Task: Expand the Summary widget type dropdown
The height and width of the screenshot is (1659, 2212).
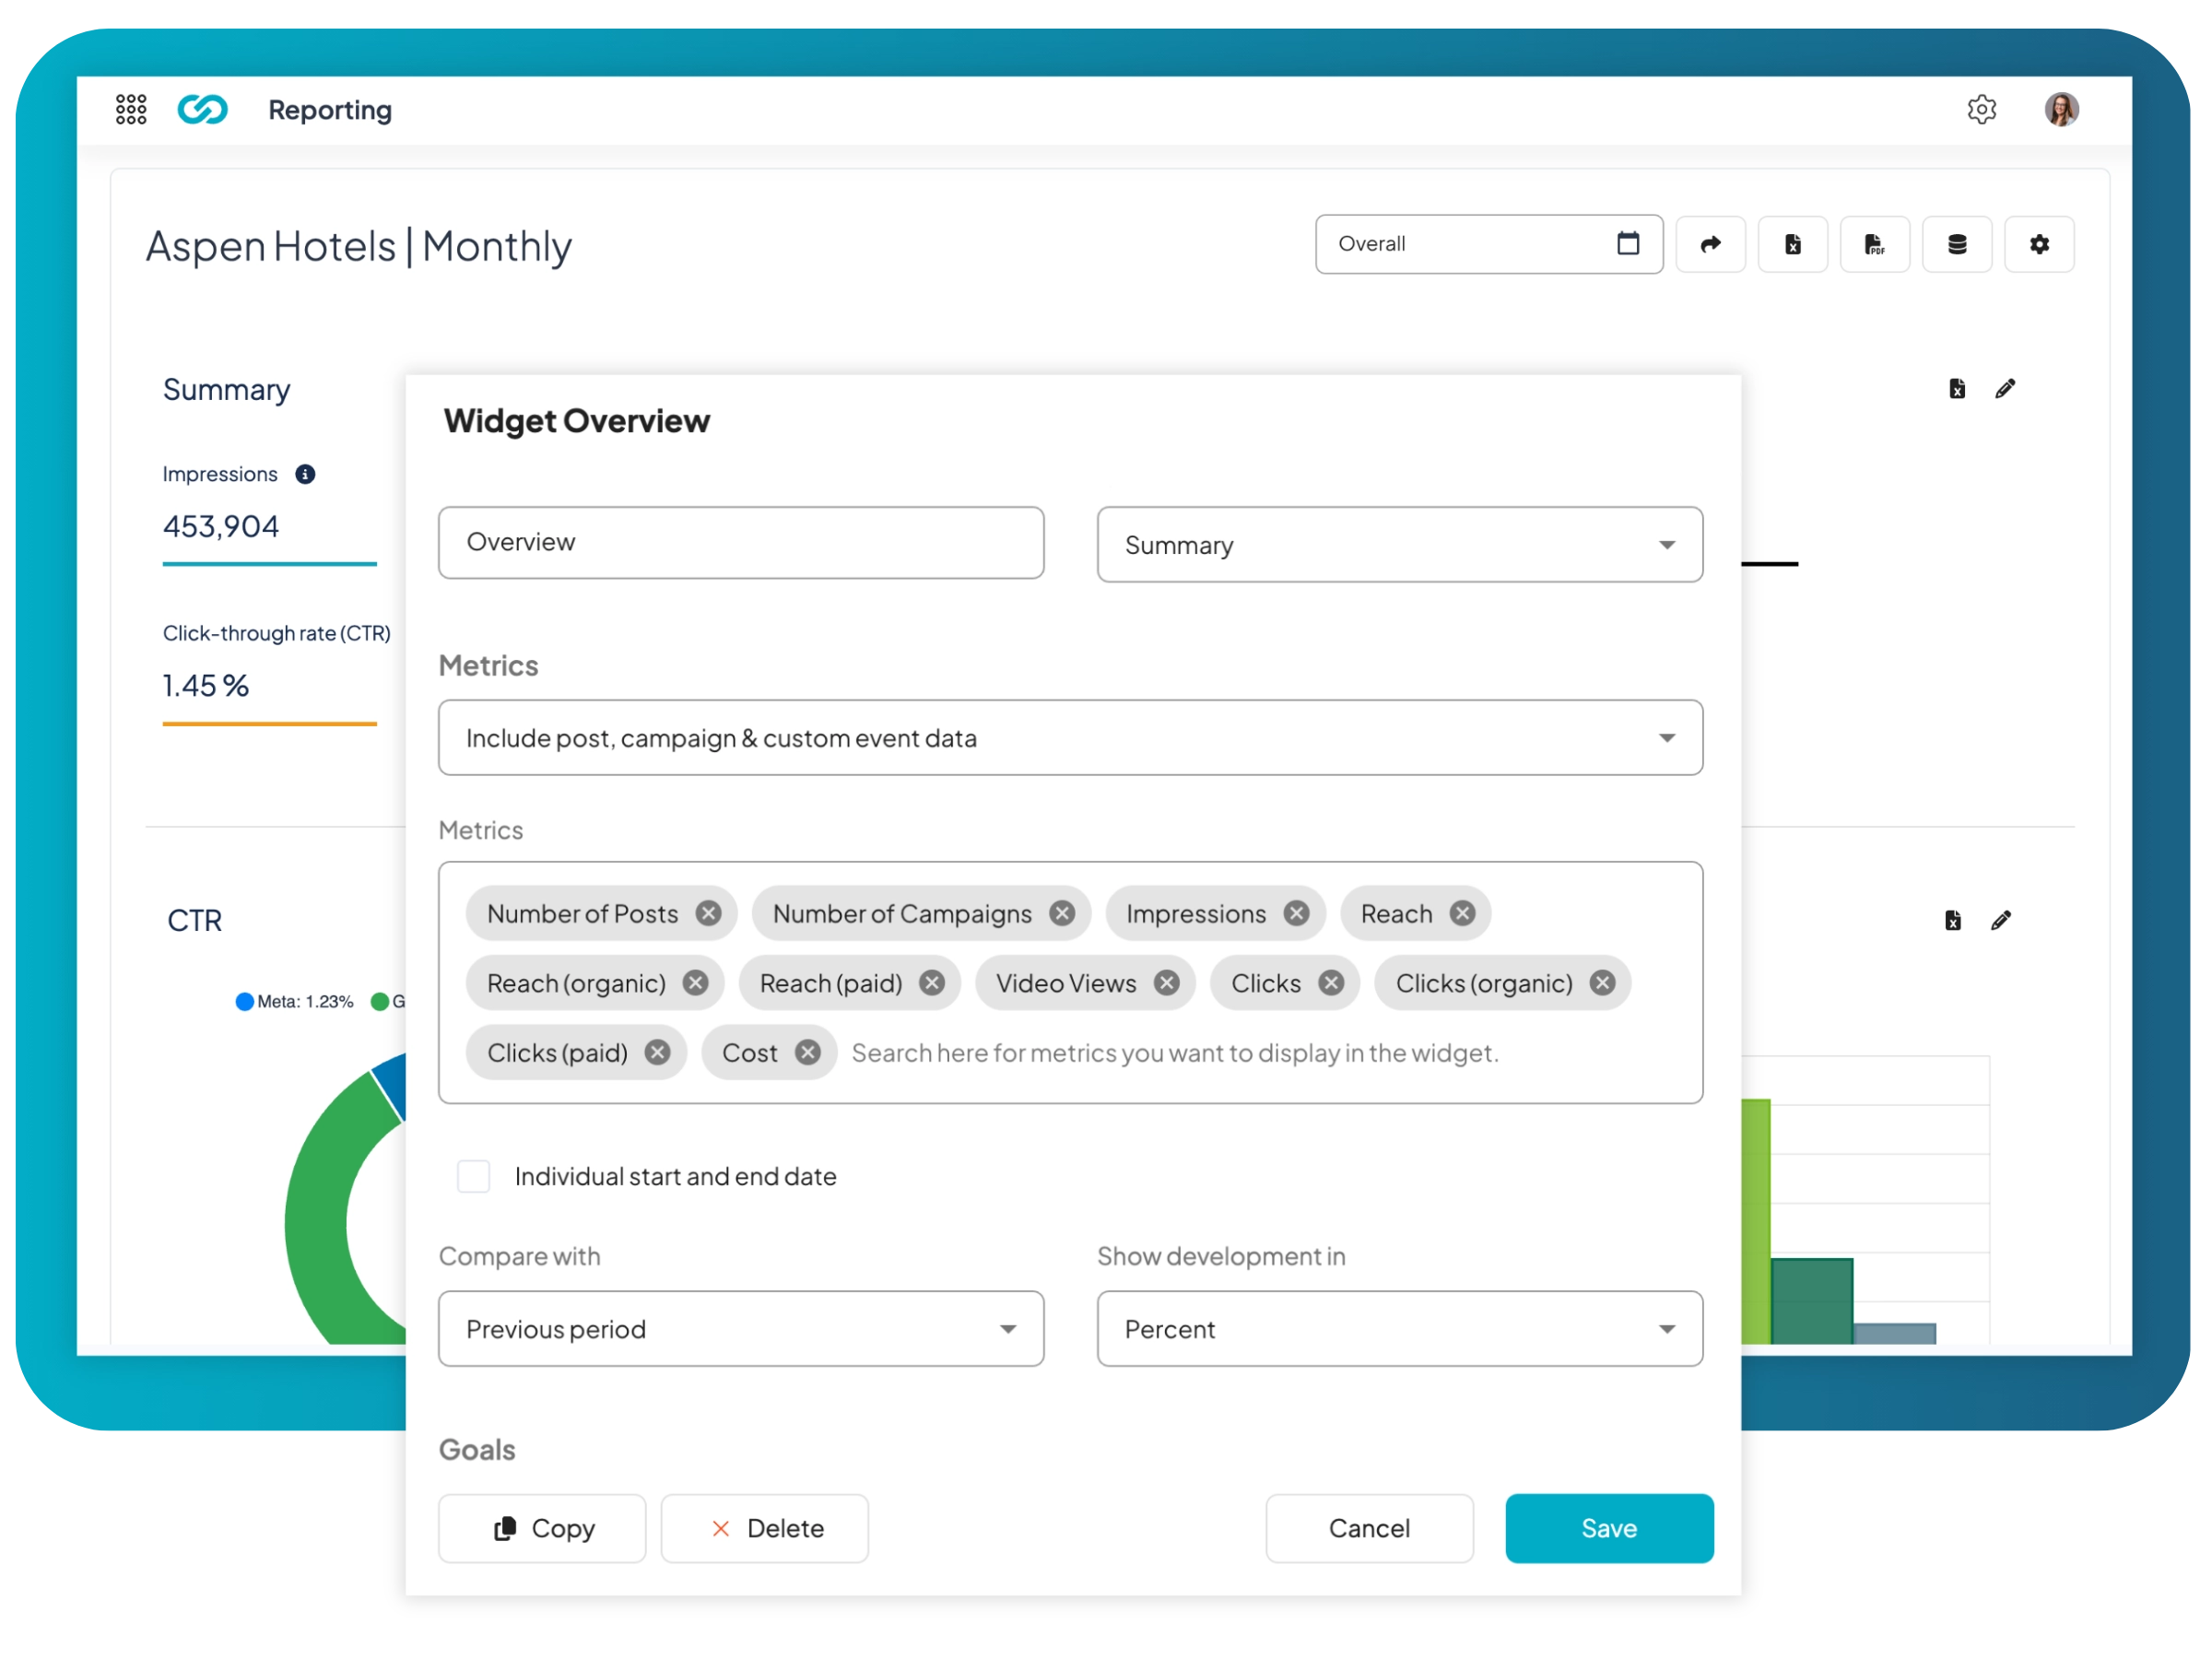Action: click(x=1399, y=545)
